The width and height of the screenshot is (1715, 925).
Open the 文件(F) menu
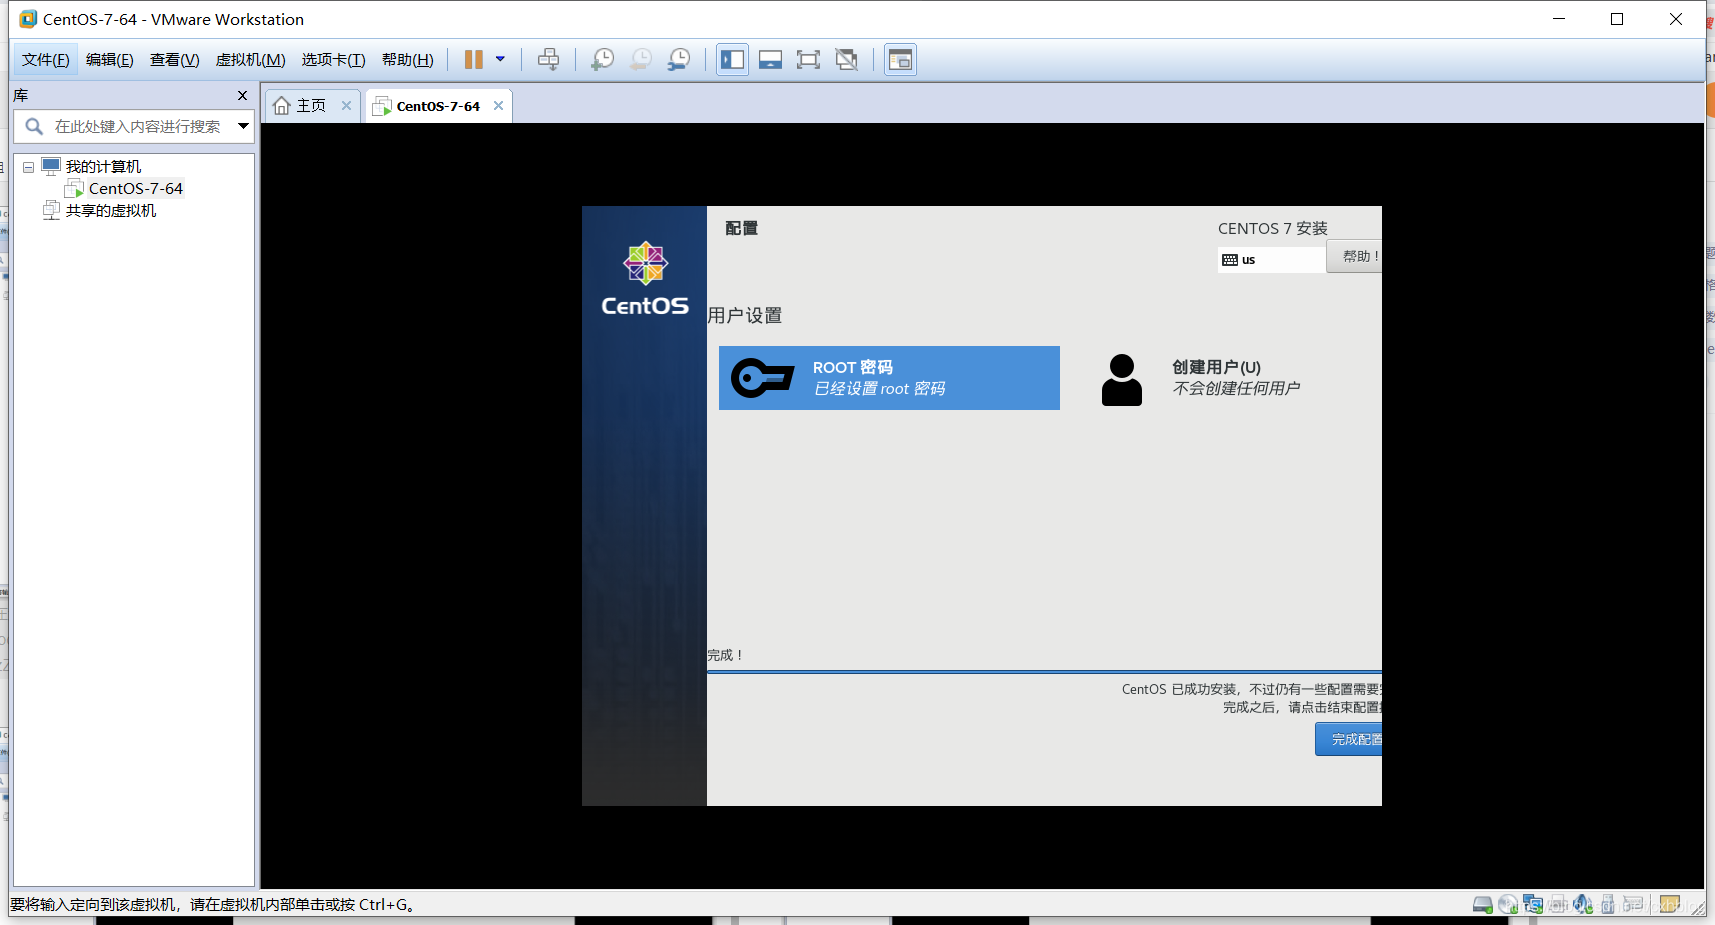coord(46,60)
